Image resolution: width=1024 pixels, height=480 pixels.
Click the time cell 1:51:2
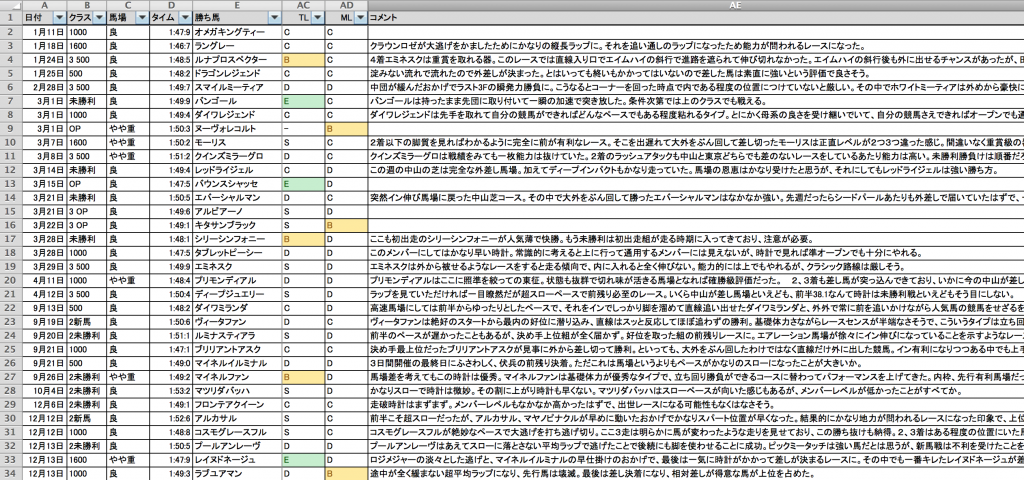click(x=171, y=156)
